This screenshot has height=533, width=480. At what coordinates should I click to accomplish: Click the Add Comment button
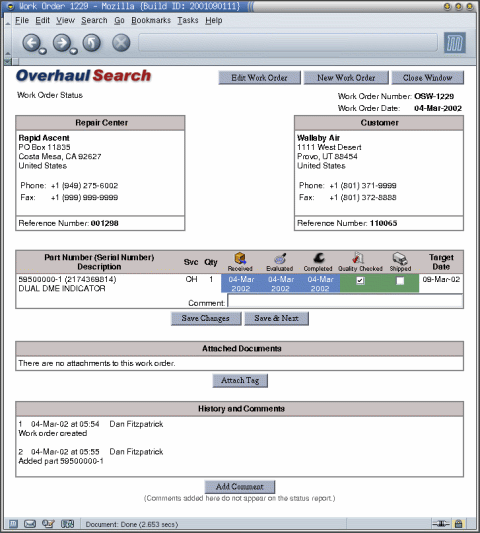click(x=240, y=487)
